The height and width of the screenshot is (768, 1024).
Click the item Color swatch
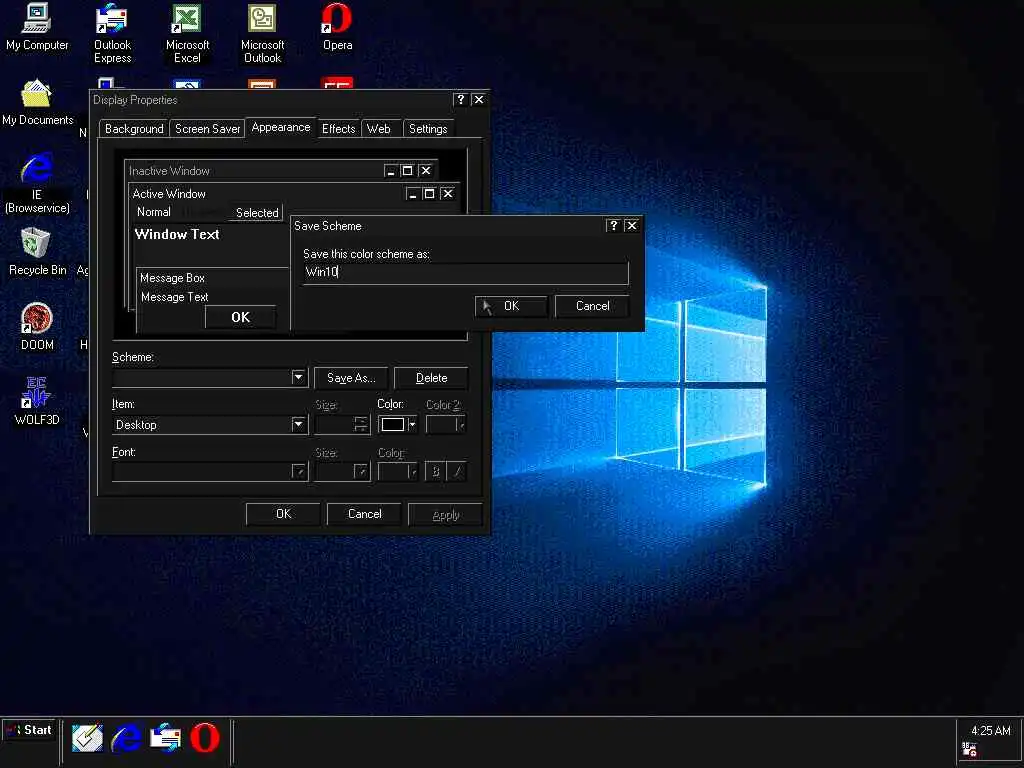click(392, 424)
